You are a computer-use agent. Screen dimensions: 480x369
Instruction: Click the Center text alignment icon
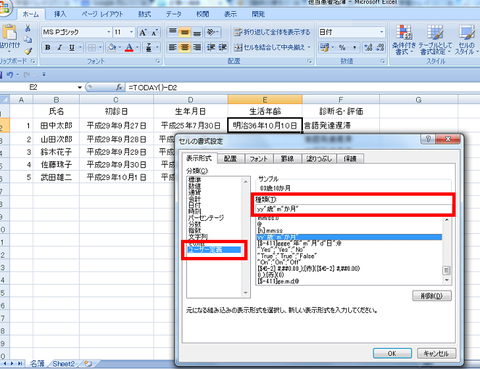184,47
